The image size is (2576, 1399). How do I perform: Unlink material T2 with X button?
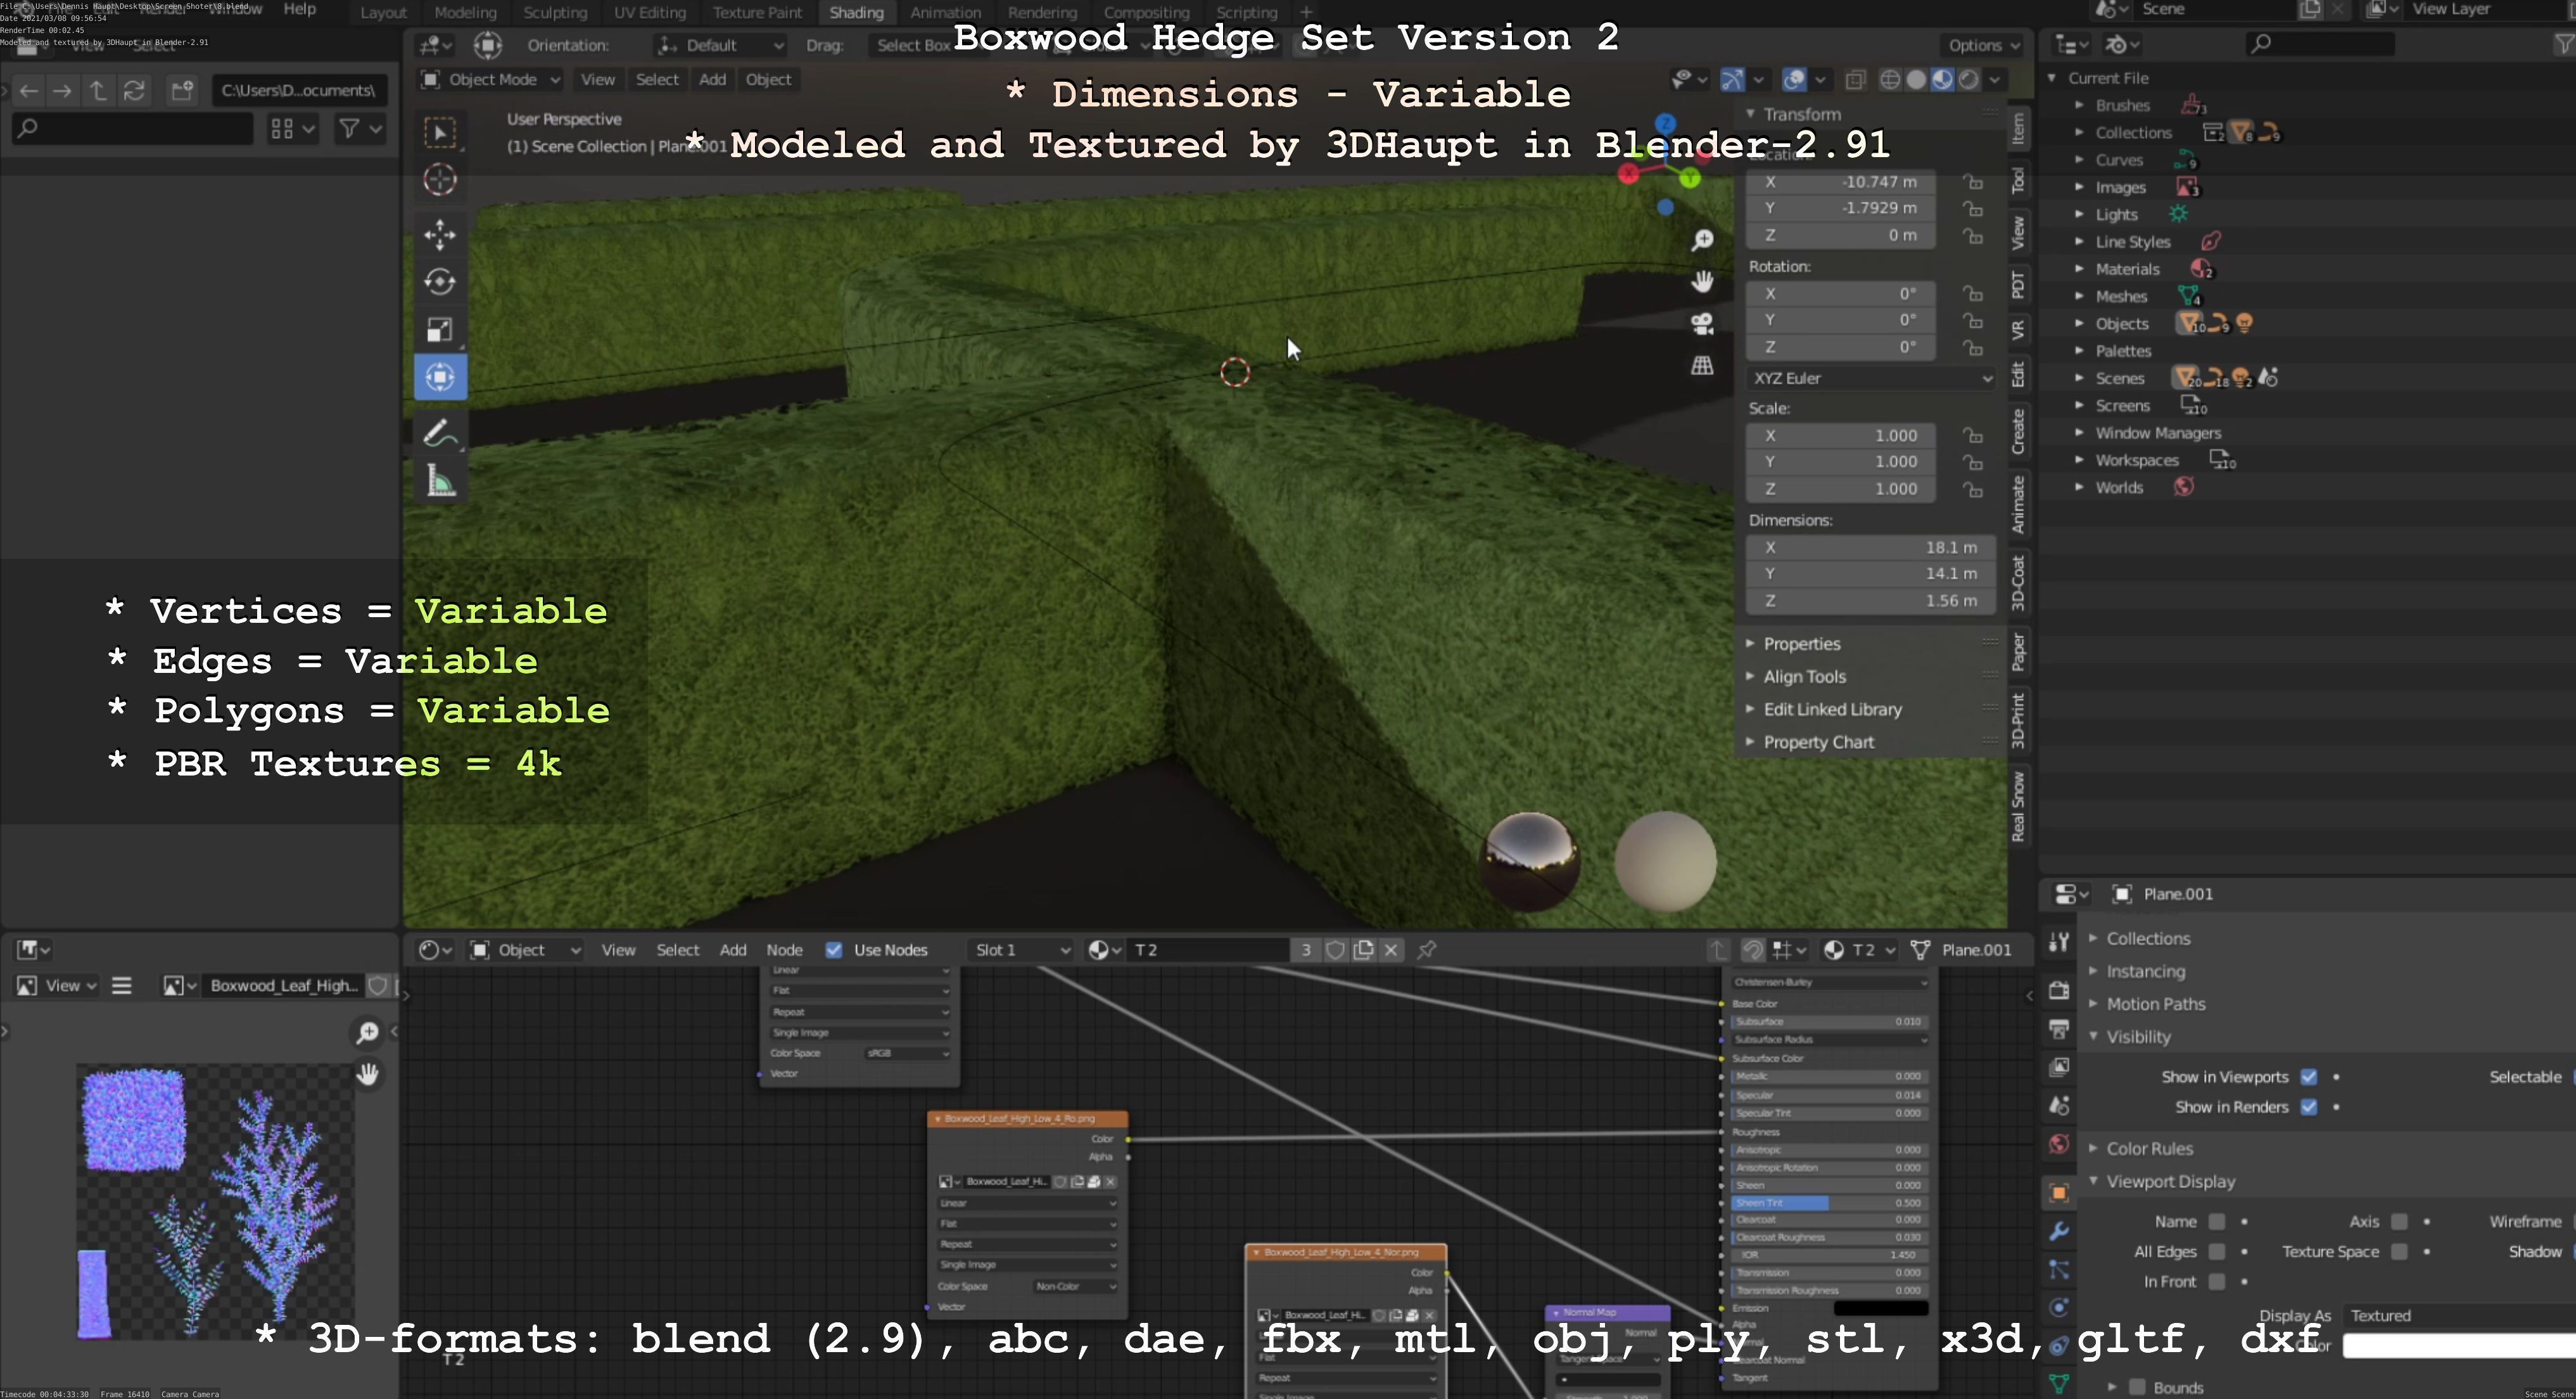click(x=1391, y=950)
